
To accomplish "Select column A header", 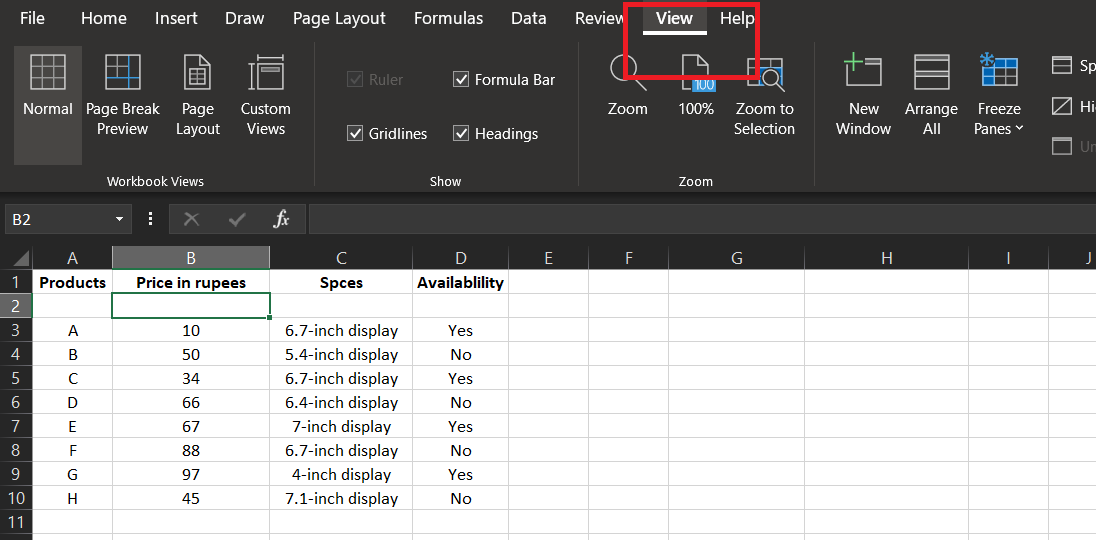I will [x=73, y=258].
